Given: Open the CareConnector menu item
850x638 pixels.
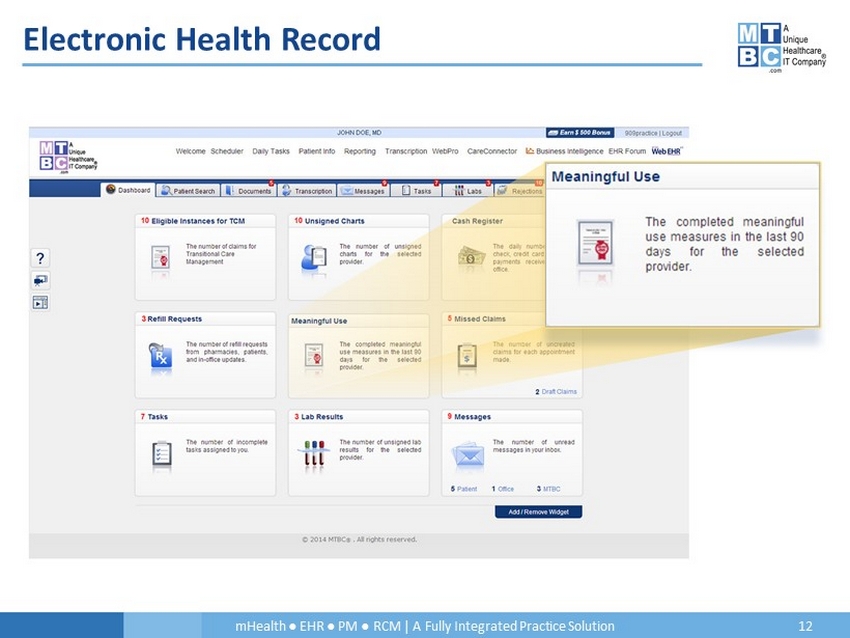Looking at the screenshot, I should click(x=492, y=151).
